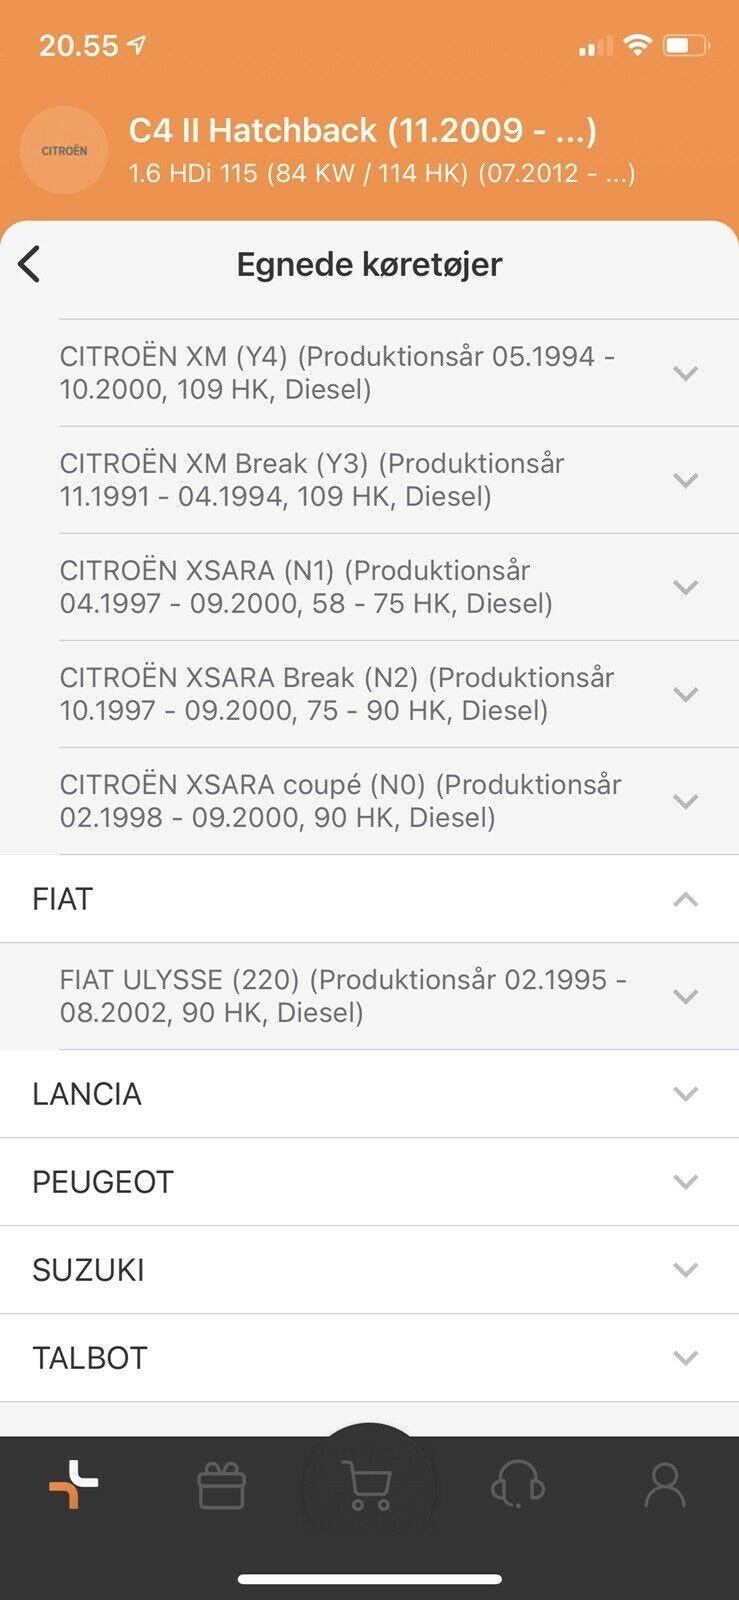Open the gift box offers icon
The width and height of the screenshot is (739, 1600).
click(x=221, y=1486)
